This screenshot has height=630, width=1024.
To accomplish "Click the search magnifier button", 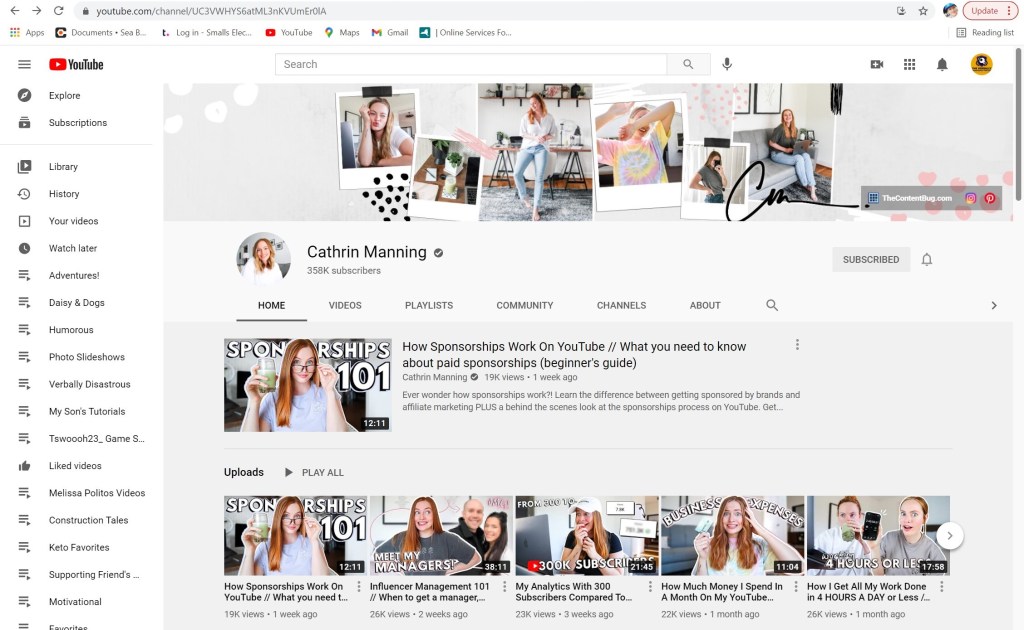I will 688,64.
